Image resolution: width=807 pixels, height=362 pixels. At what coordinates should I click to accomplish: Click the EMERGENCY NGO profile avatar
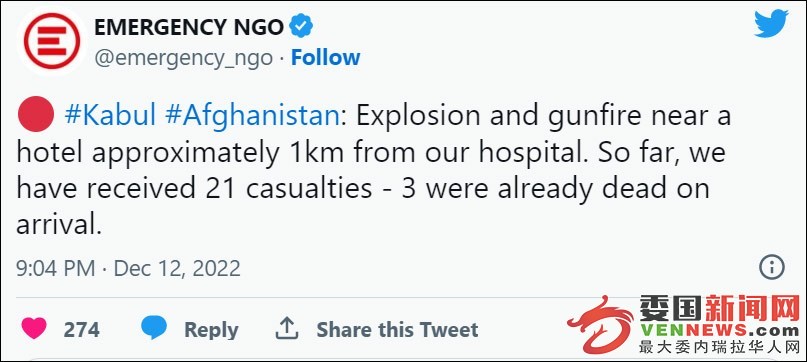(52, 40)
